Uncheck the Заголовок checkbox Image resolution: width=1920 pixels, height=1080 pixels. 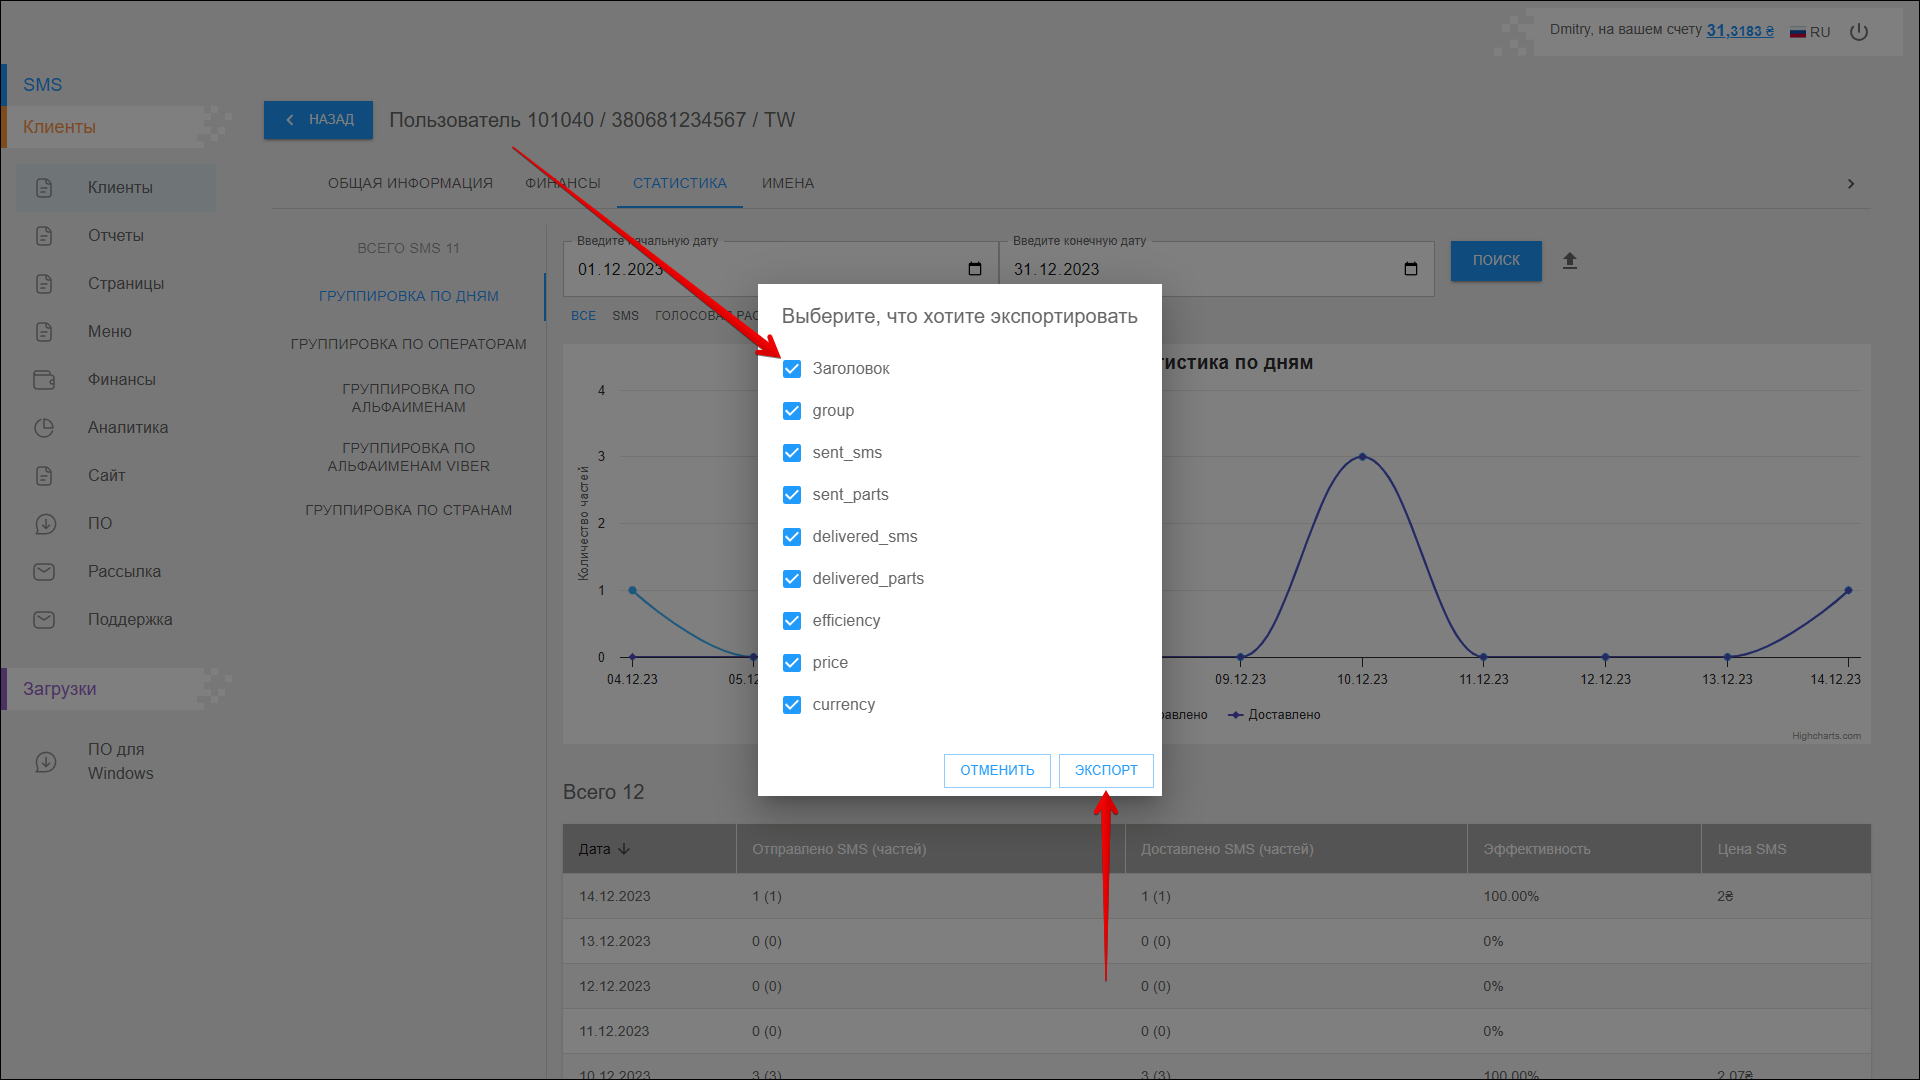[x=792, y=369]
